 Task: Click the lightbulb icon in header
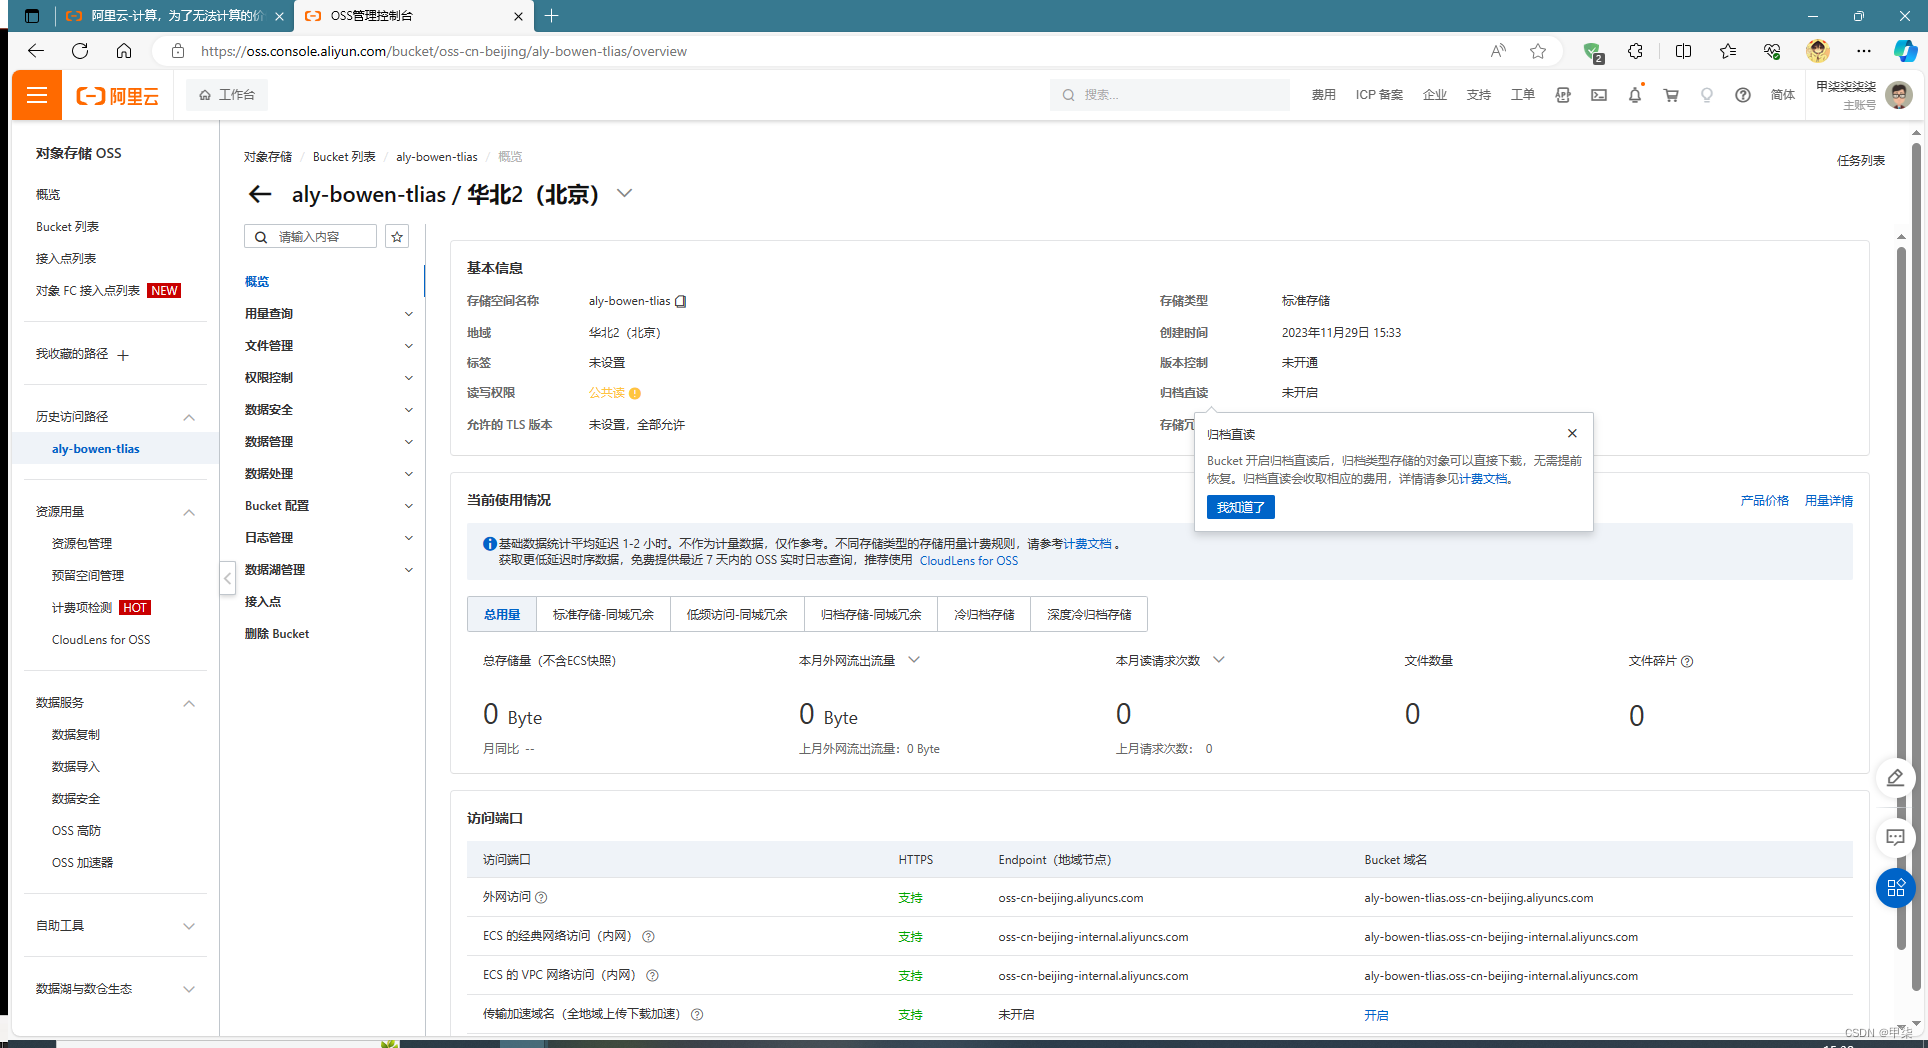coord(1707,95)
